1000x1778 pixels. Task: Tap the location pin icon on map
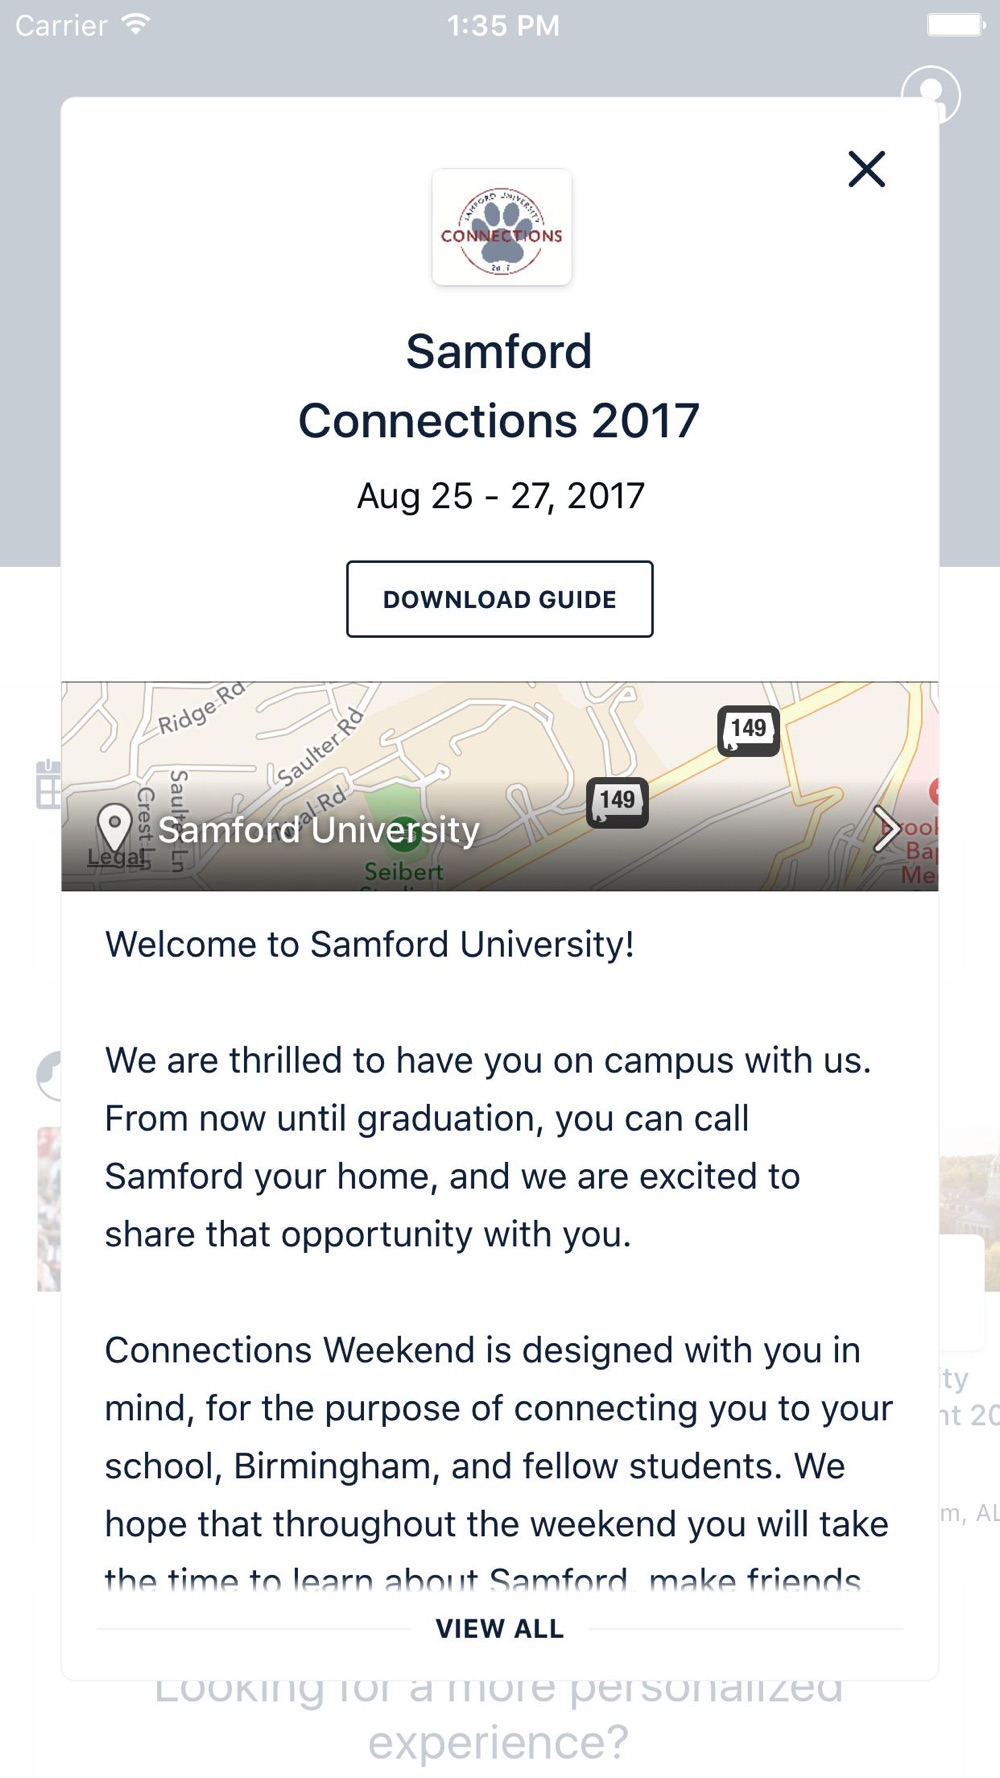pos(115,828)
